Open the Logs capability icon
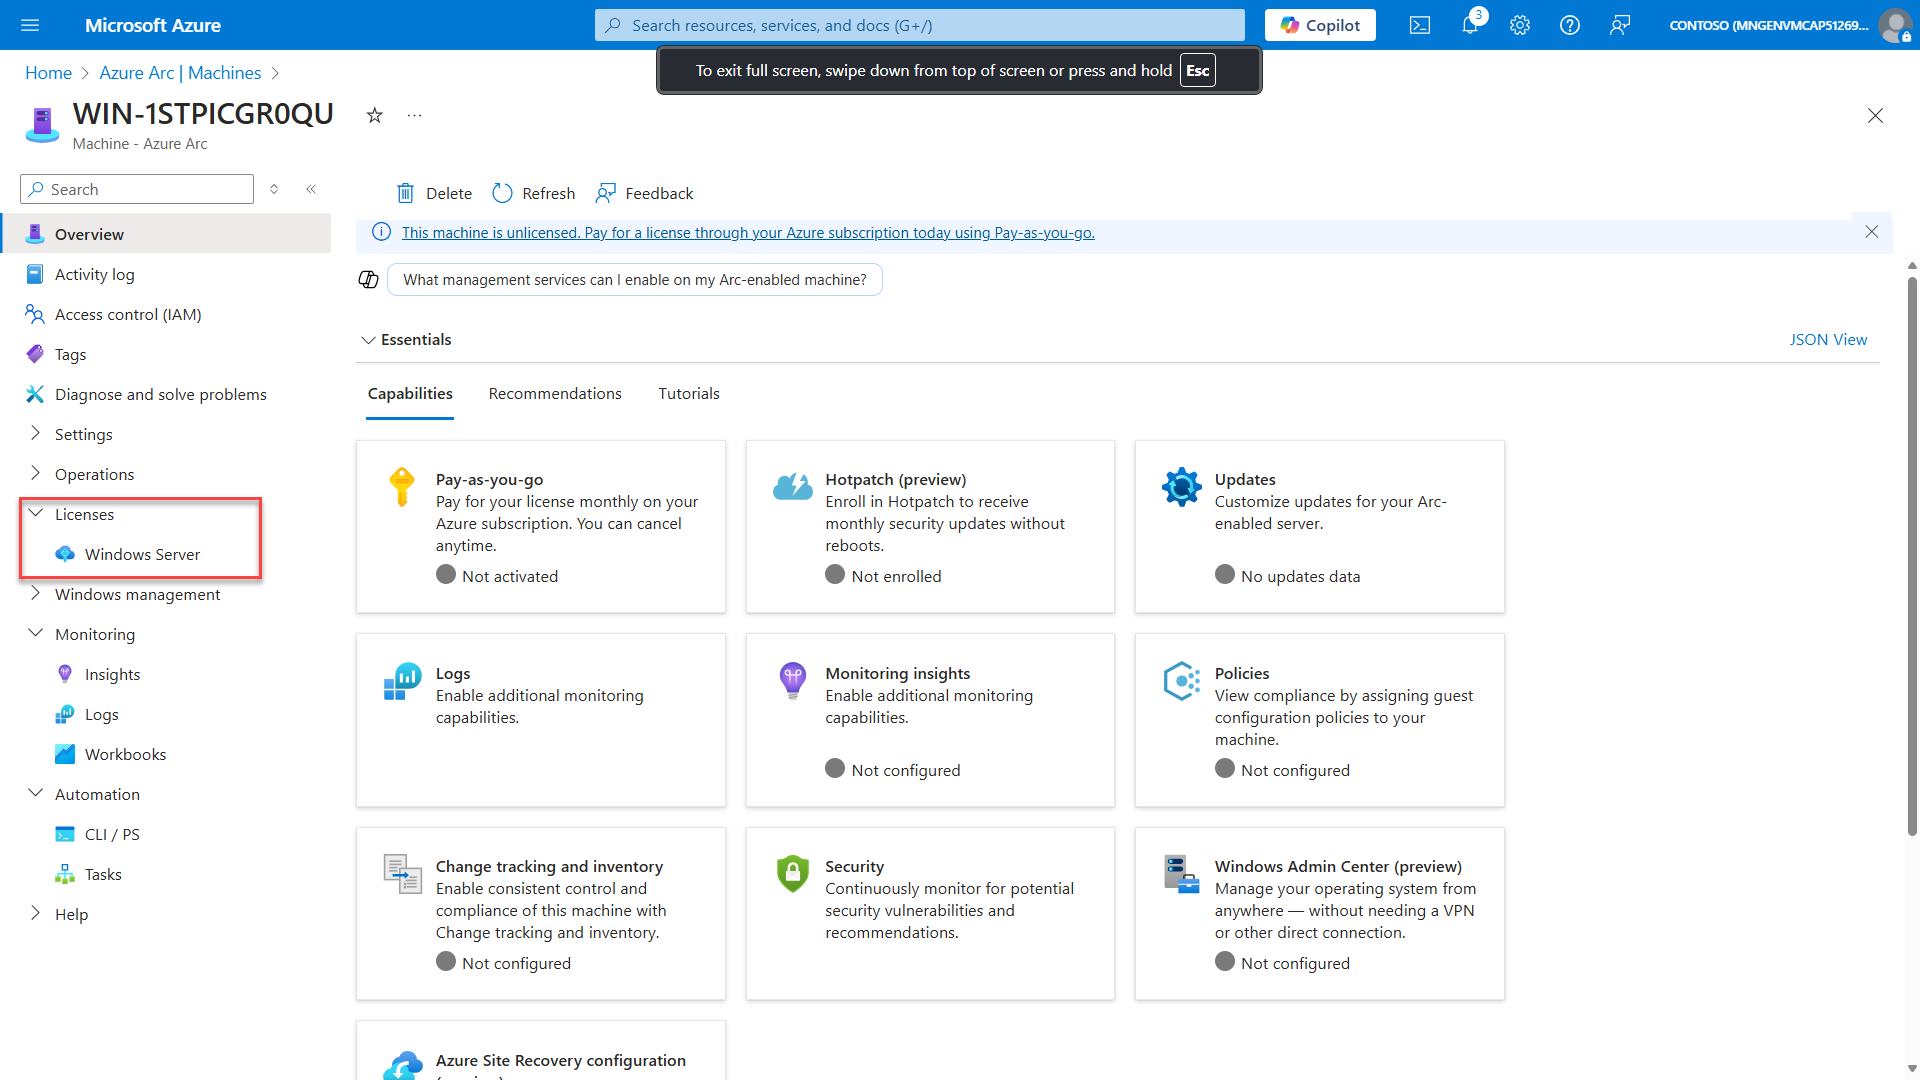The height and width of the screenshot is (1080, 1920). coord(403,681)
